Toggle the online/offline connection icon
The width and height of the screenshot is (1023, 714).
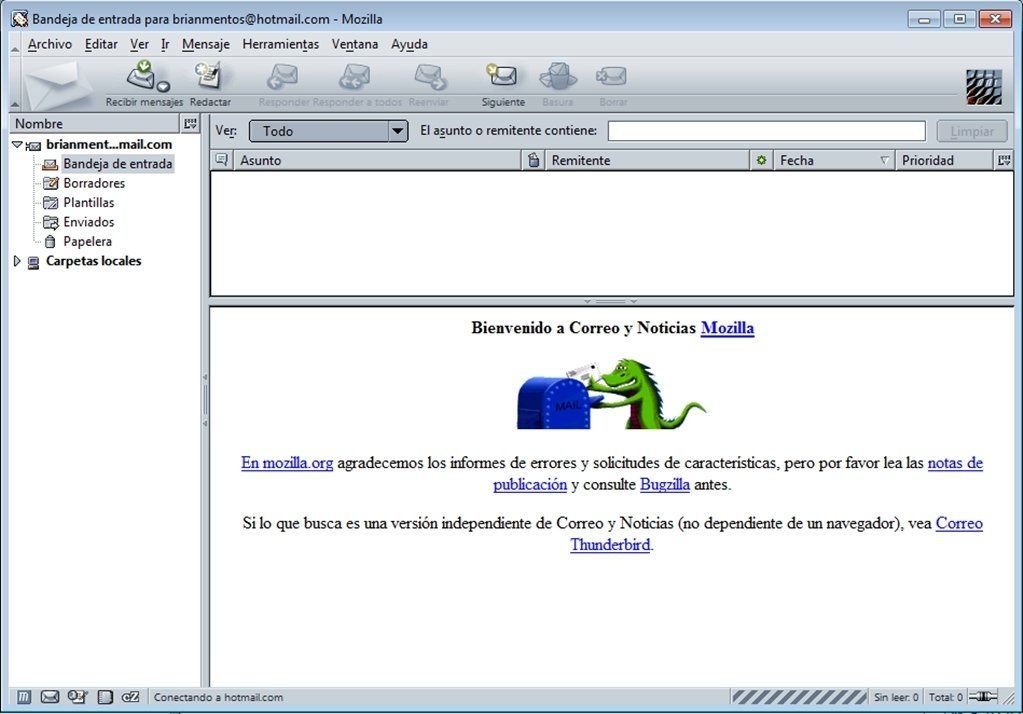click(984, 696)
